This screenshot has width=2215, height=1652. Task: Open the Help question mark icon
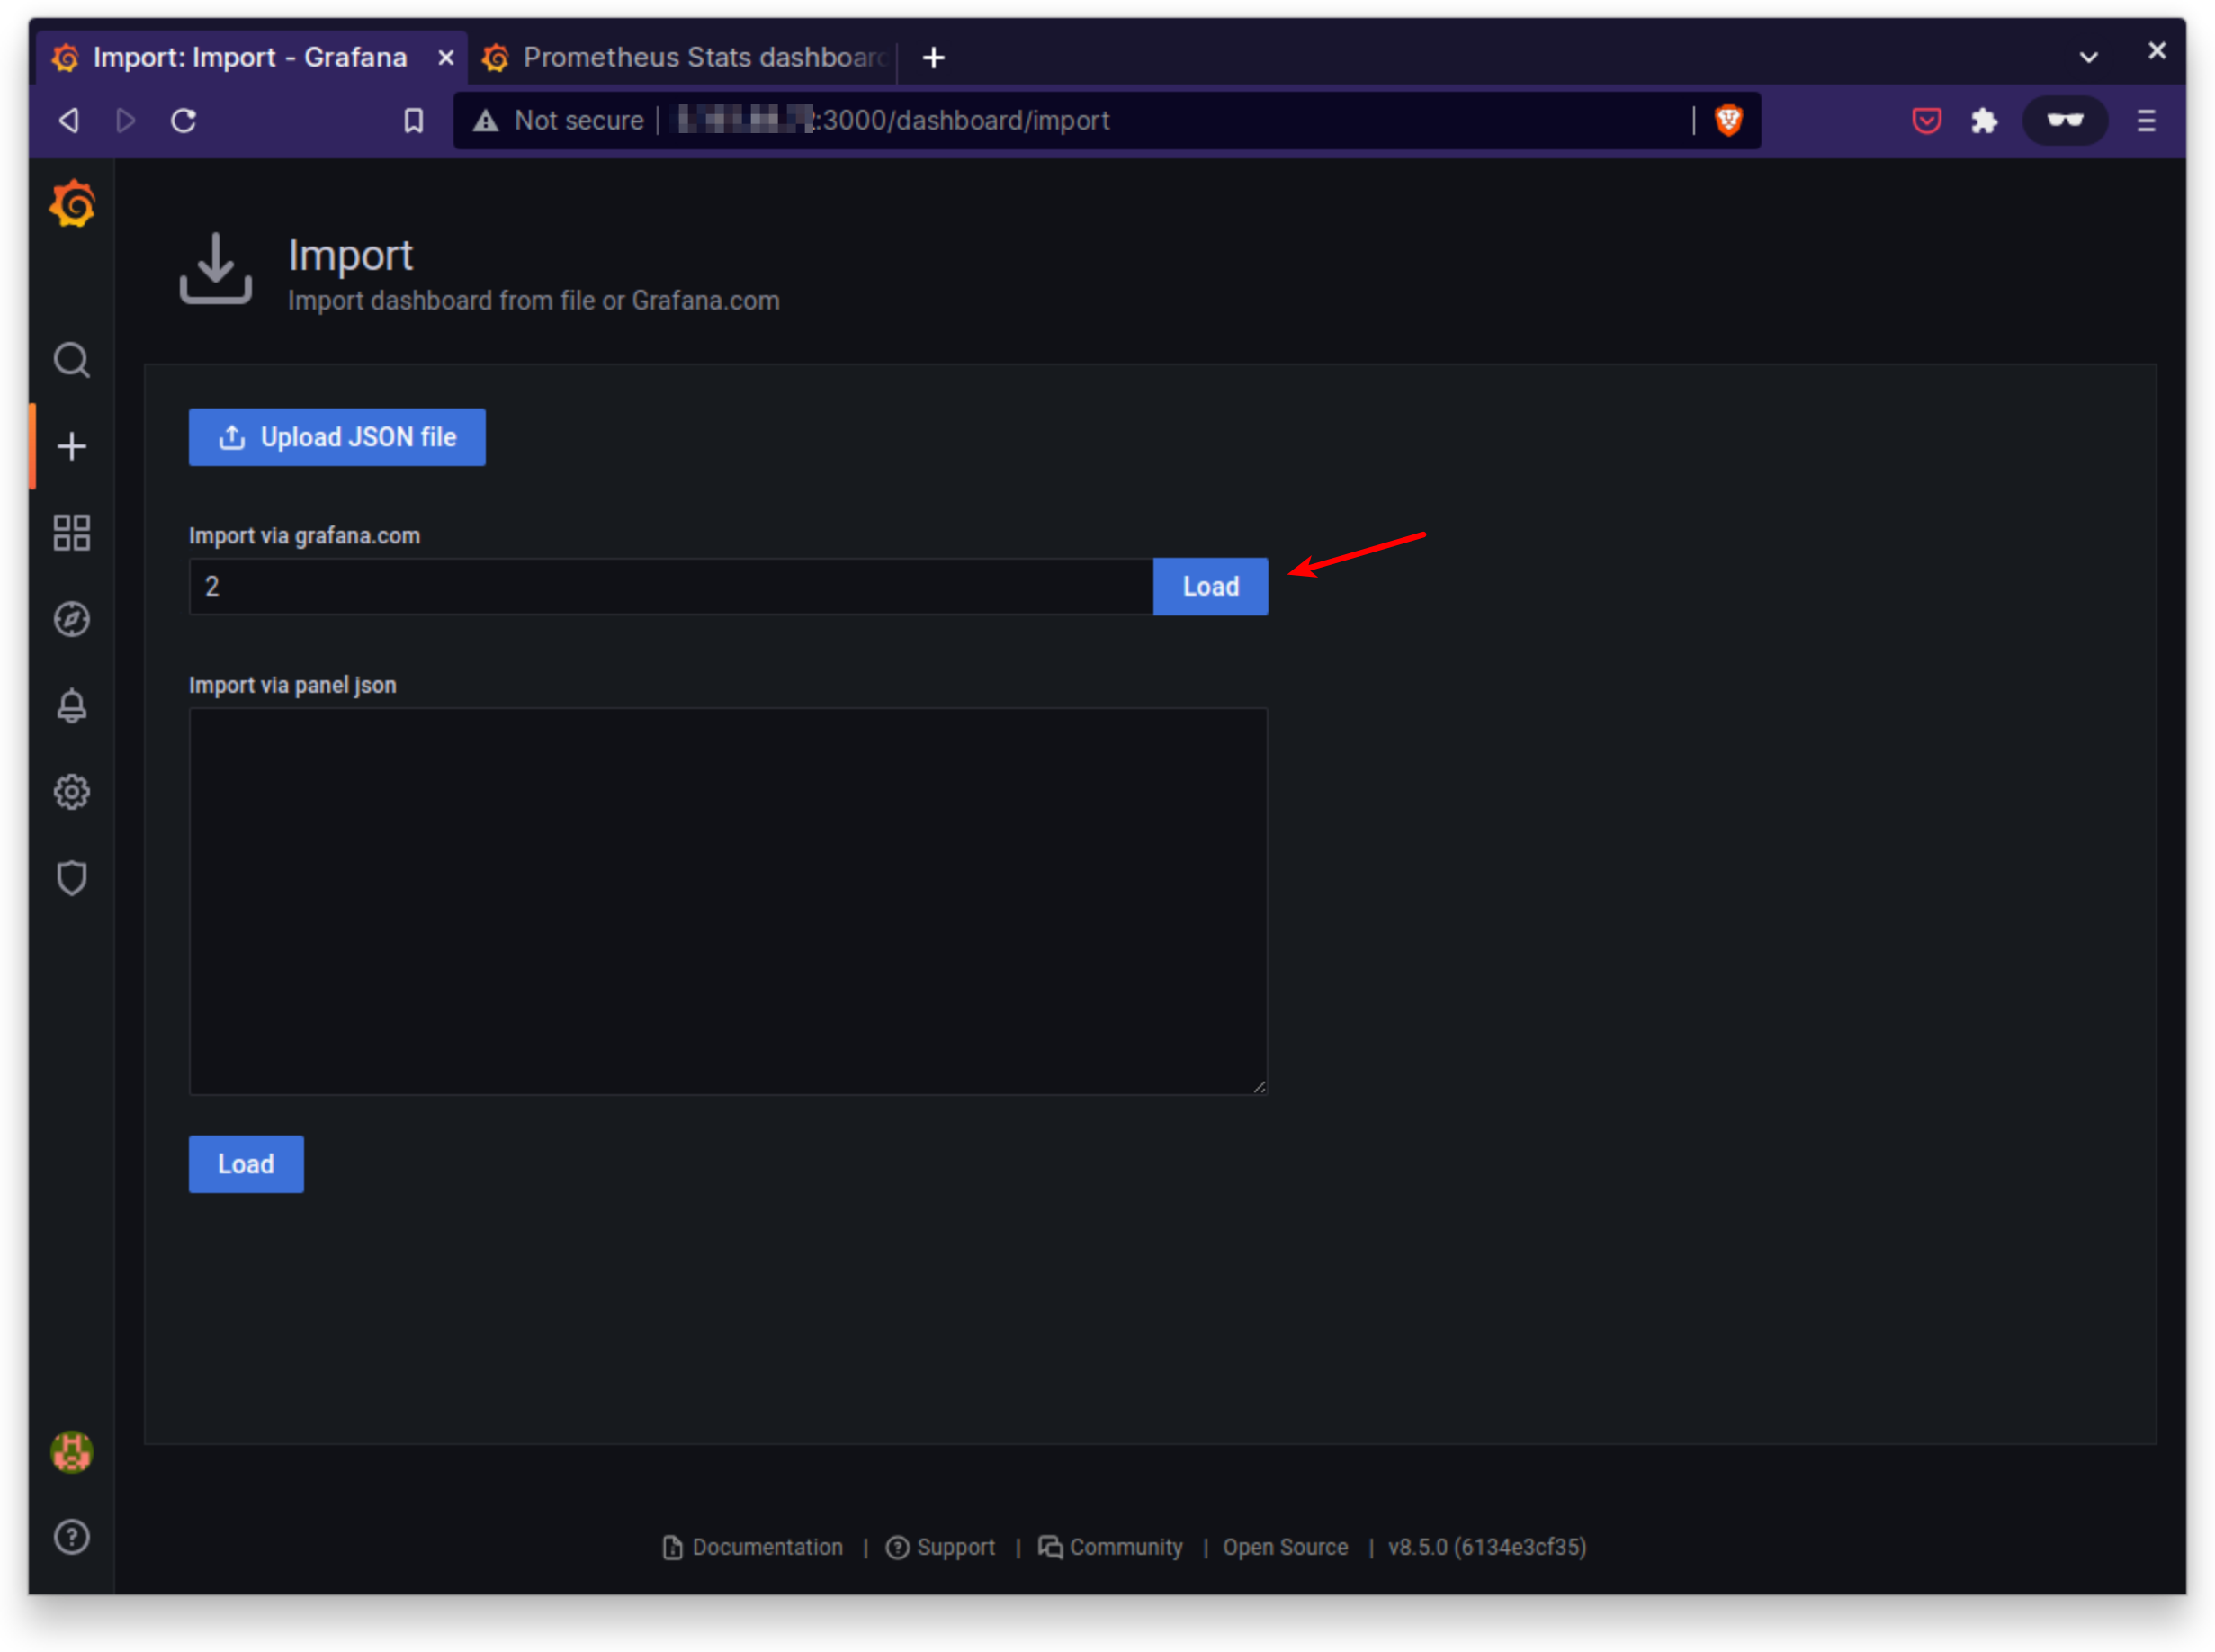point(71,1537)
